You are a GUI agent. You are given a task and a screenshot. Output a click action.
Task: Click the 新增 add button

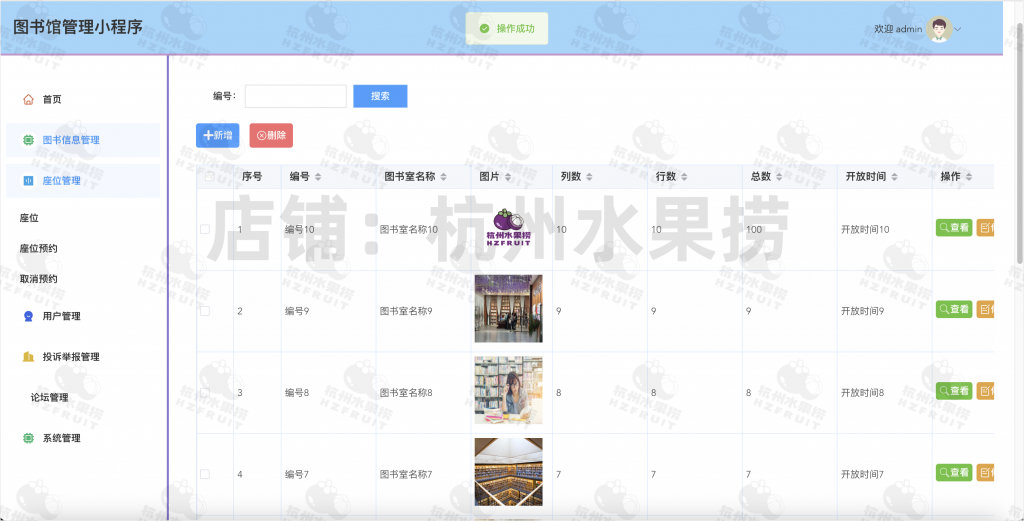point(217,135)
